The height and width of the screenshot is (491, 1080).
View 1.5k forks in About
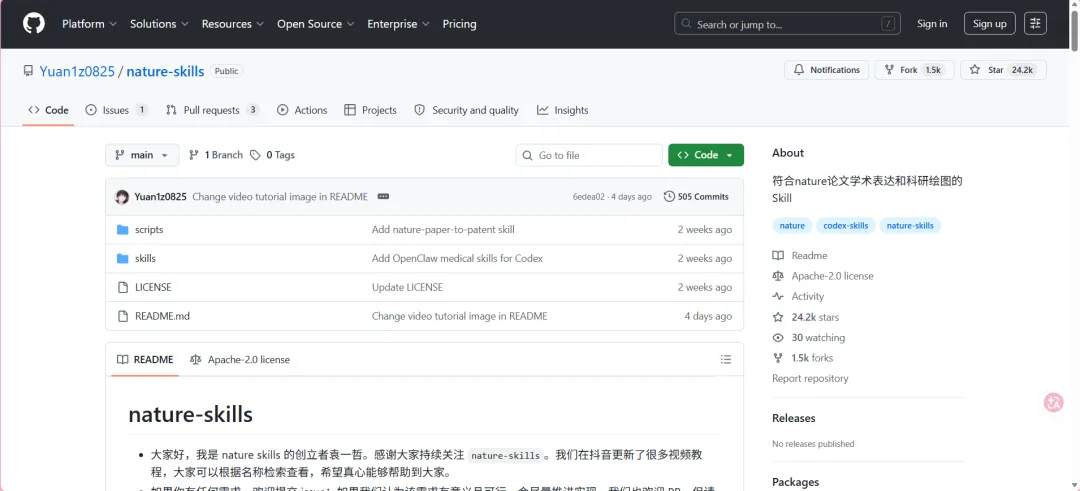click(x=803, y=358)
